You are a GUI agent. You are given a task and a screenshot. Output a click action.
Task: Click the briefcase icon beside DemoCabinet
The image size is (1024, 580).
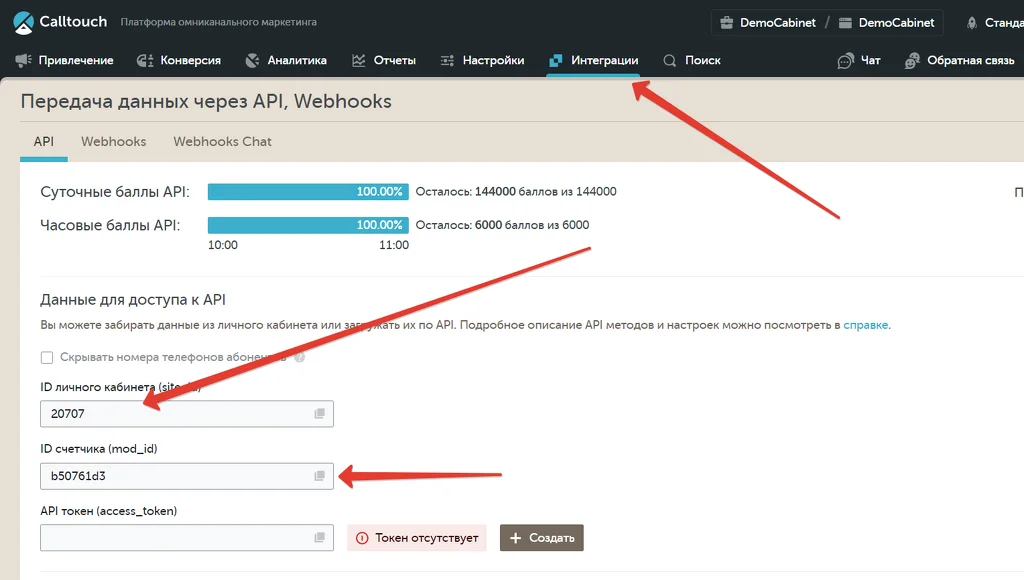tap(726, 23)
